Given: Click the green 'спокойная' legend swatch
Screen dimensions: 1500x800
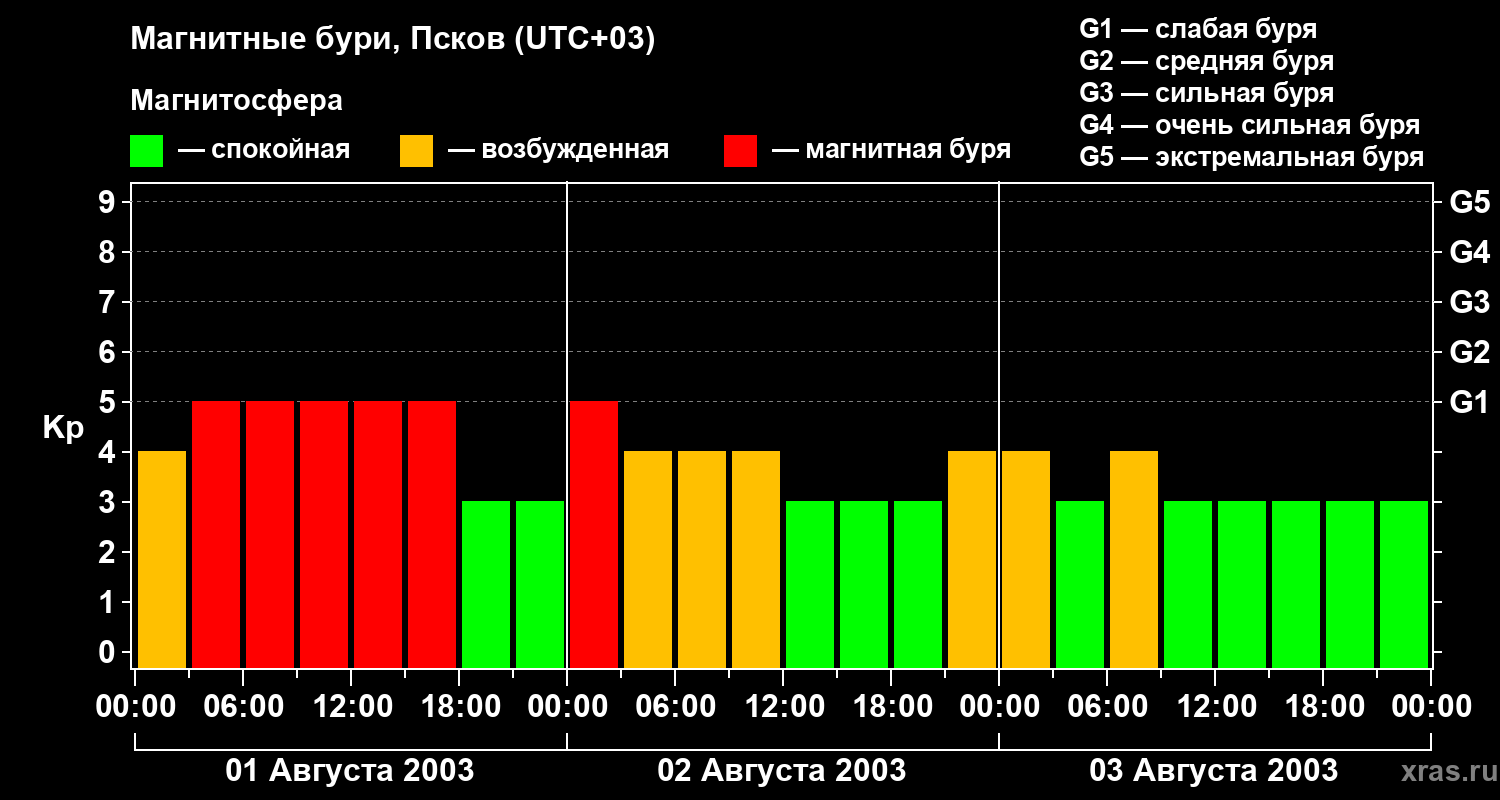Looking at the screenshot, I should coord(147,151).
